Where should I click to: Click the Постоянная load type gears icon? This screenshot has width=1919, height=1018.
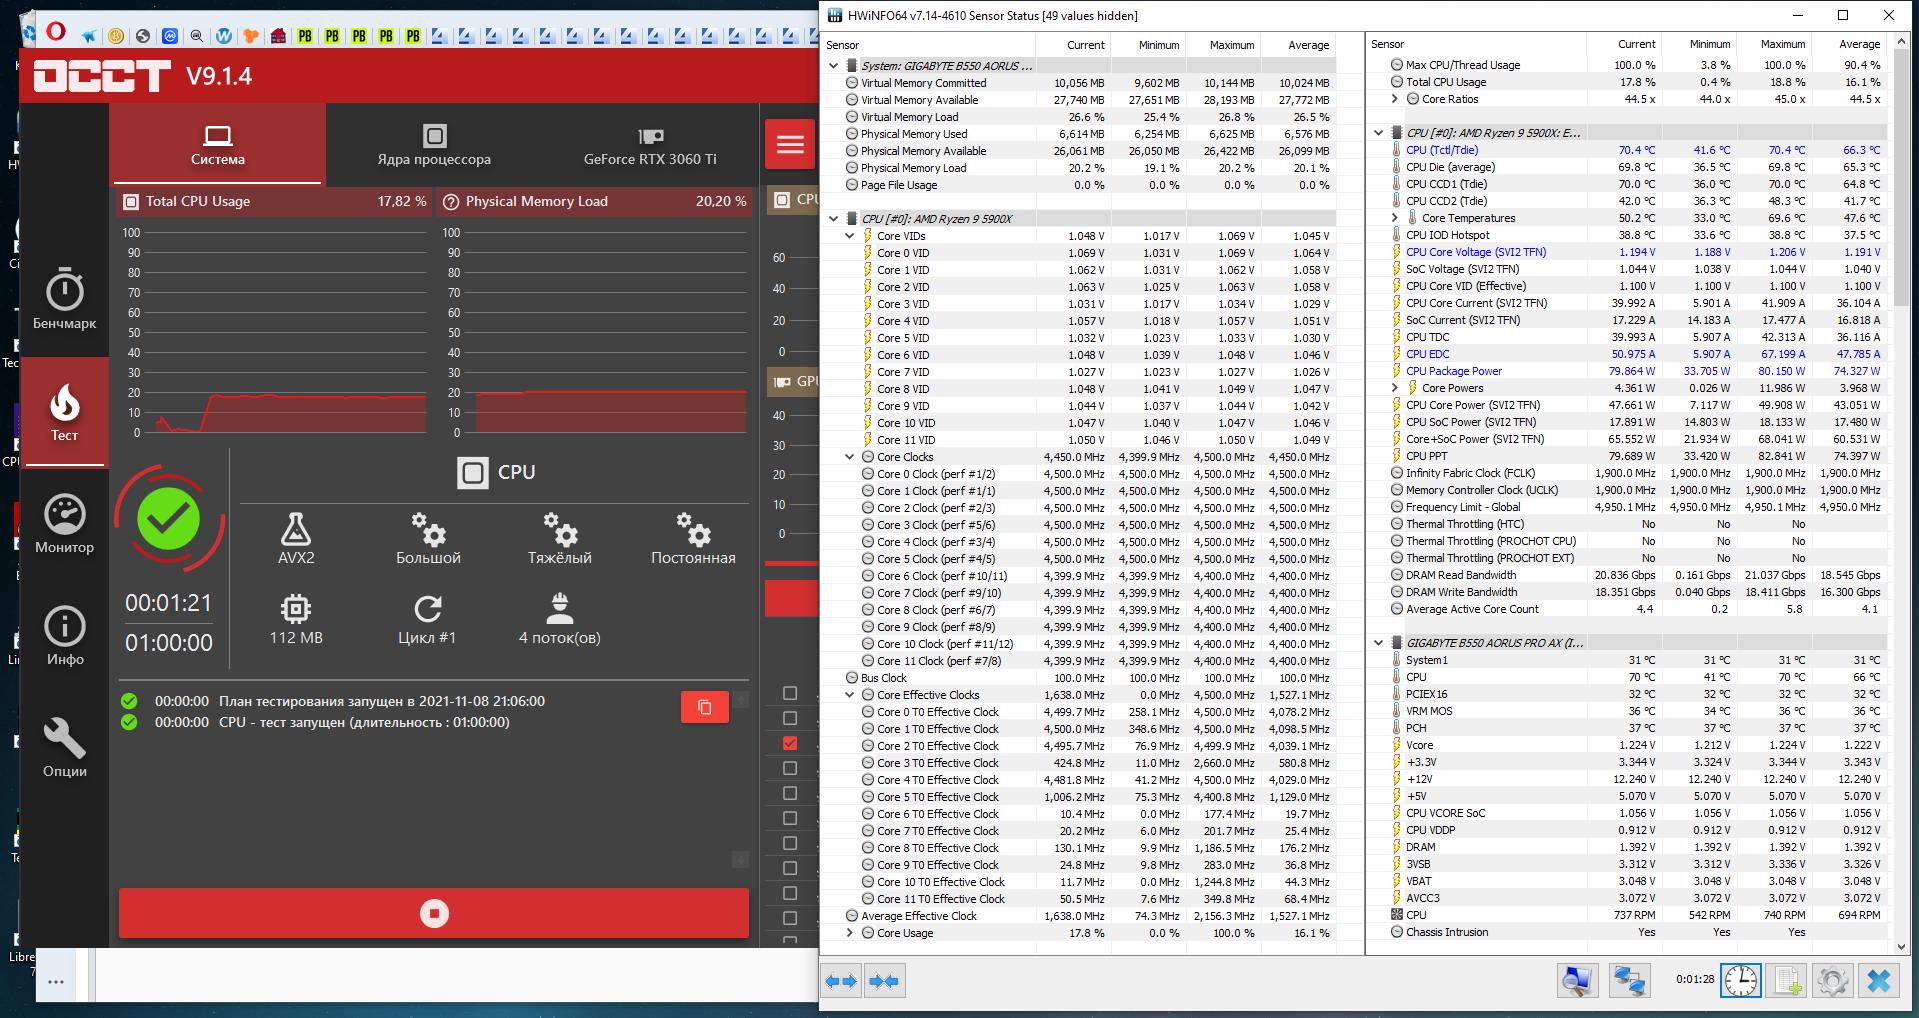(x=693, y=528)
